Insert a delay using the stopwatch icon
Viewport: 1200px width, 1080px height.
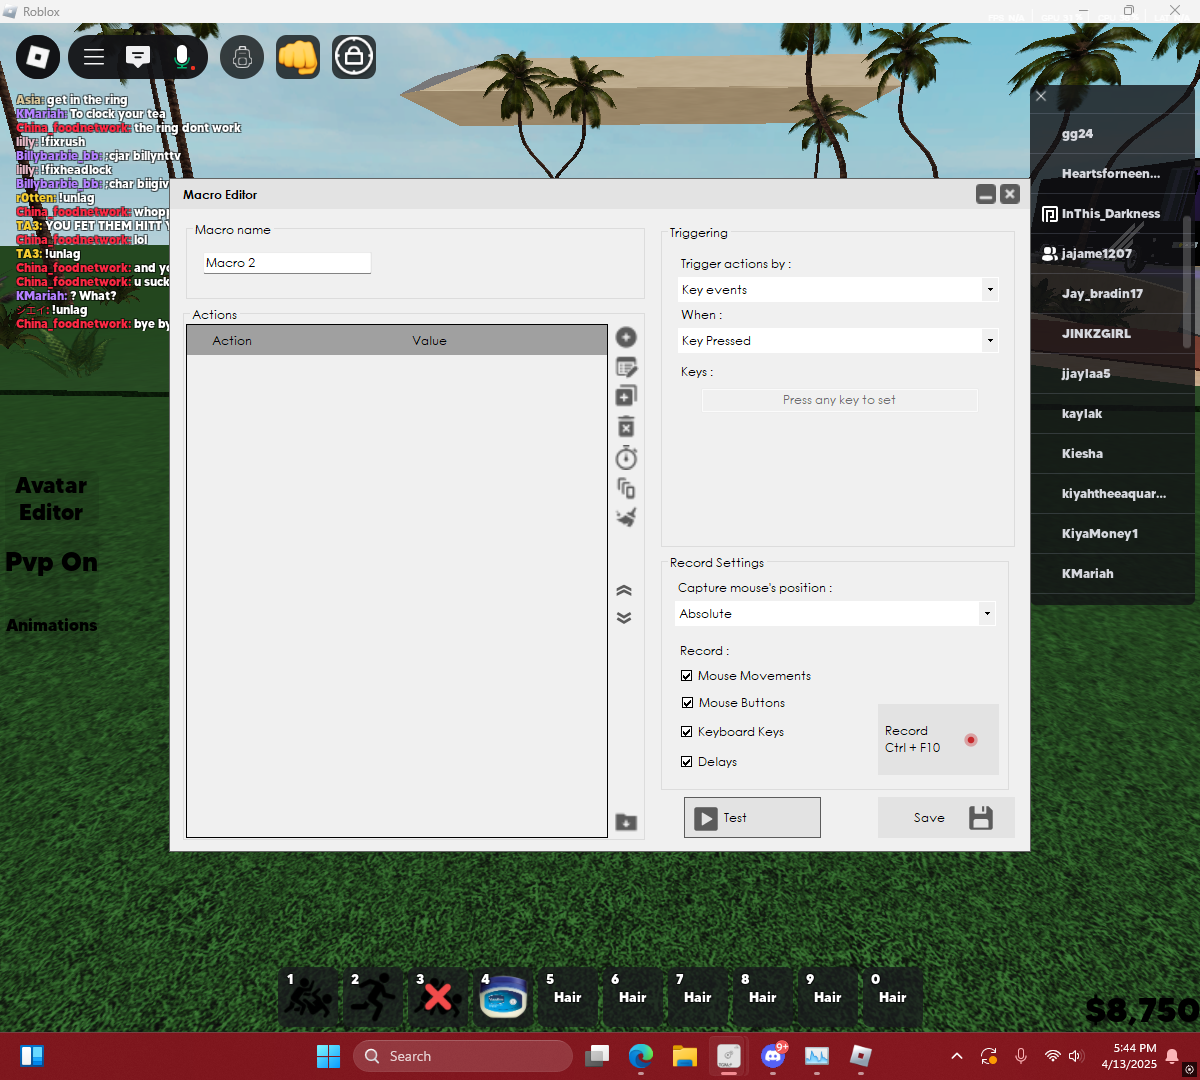[x=626, y=458]
